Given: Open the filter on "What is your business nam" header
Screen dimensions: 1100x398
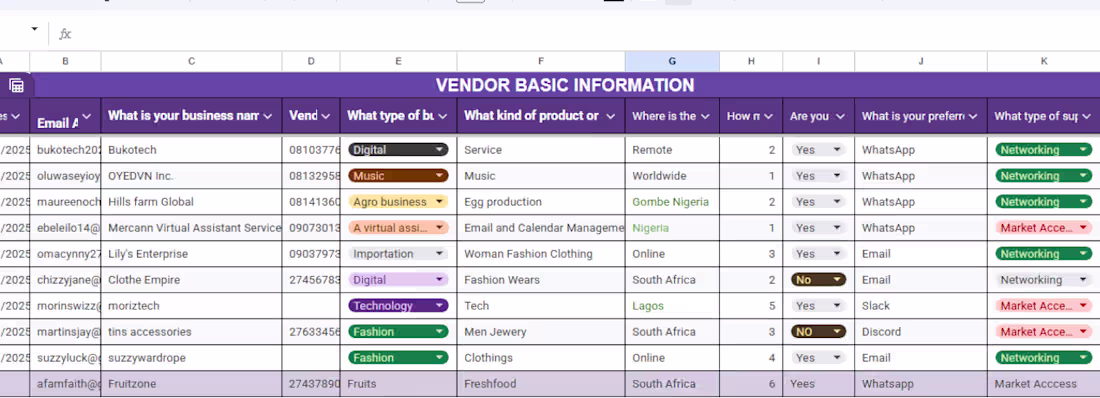Looking at the screenshot, I should pos(267,117).
